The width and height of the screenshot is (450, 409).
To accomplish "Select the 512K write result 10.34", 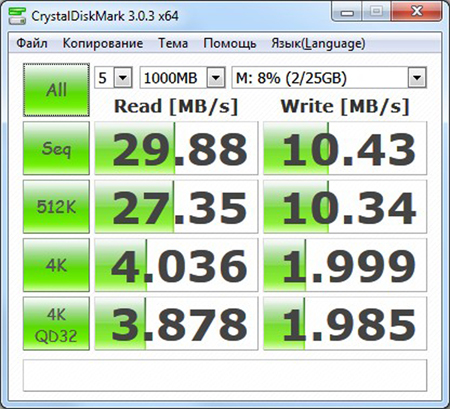I will [x=345, y=207].
